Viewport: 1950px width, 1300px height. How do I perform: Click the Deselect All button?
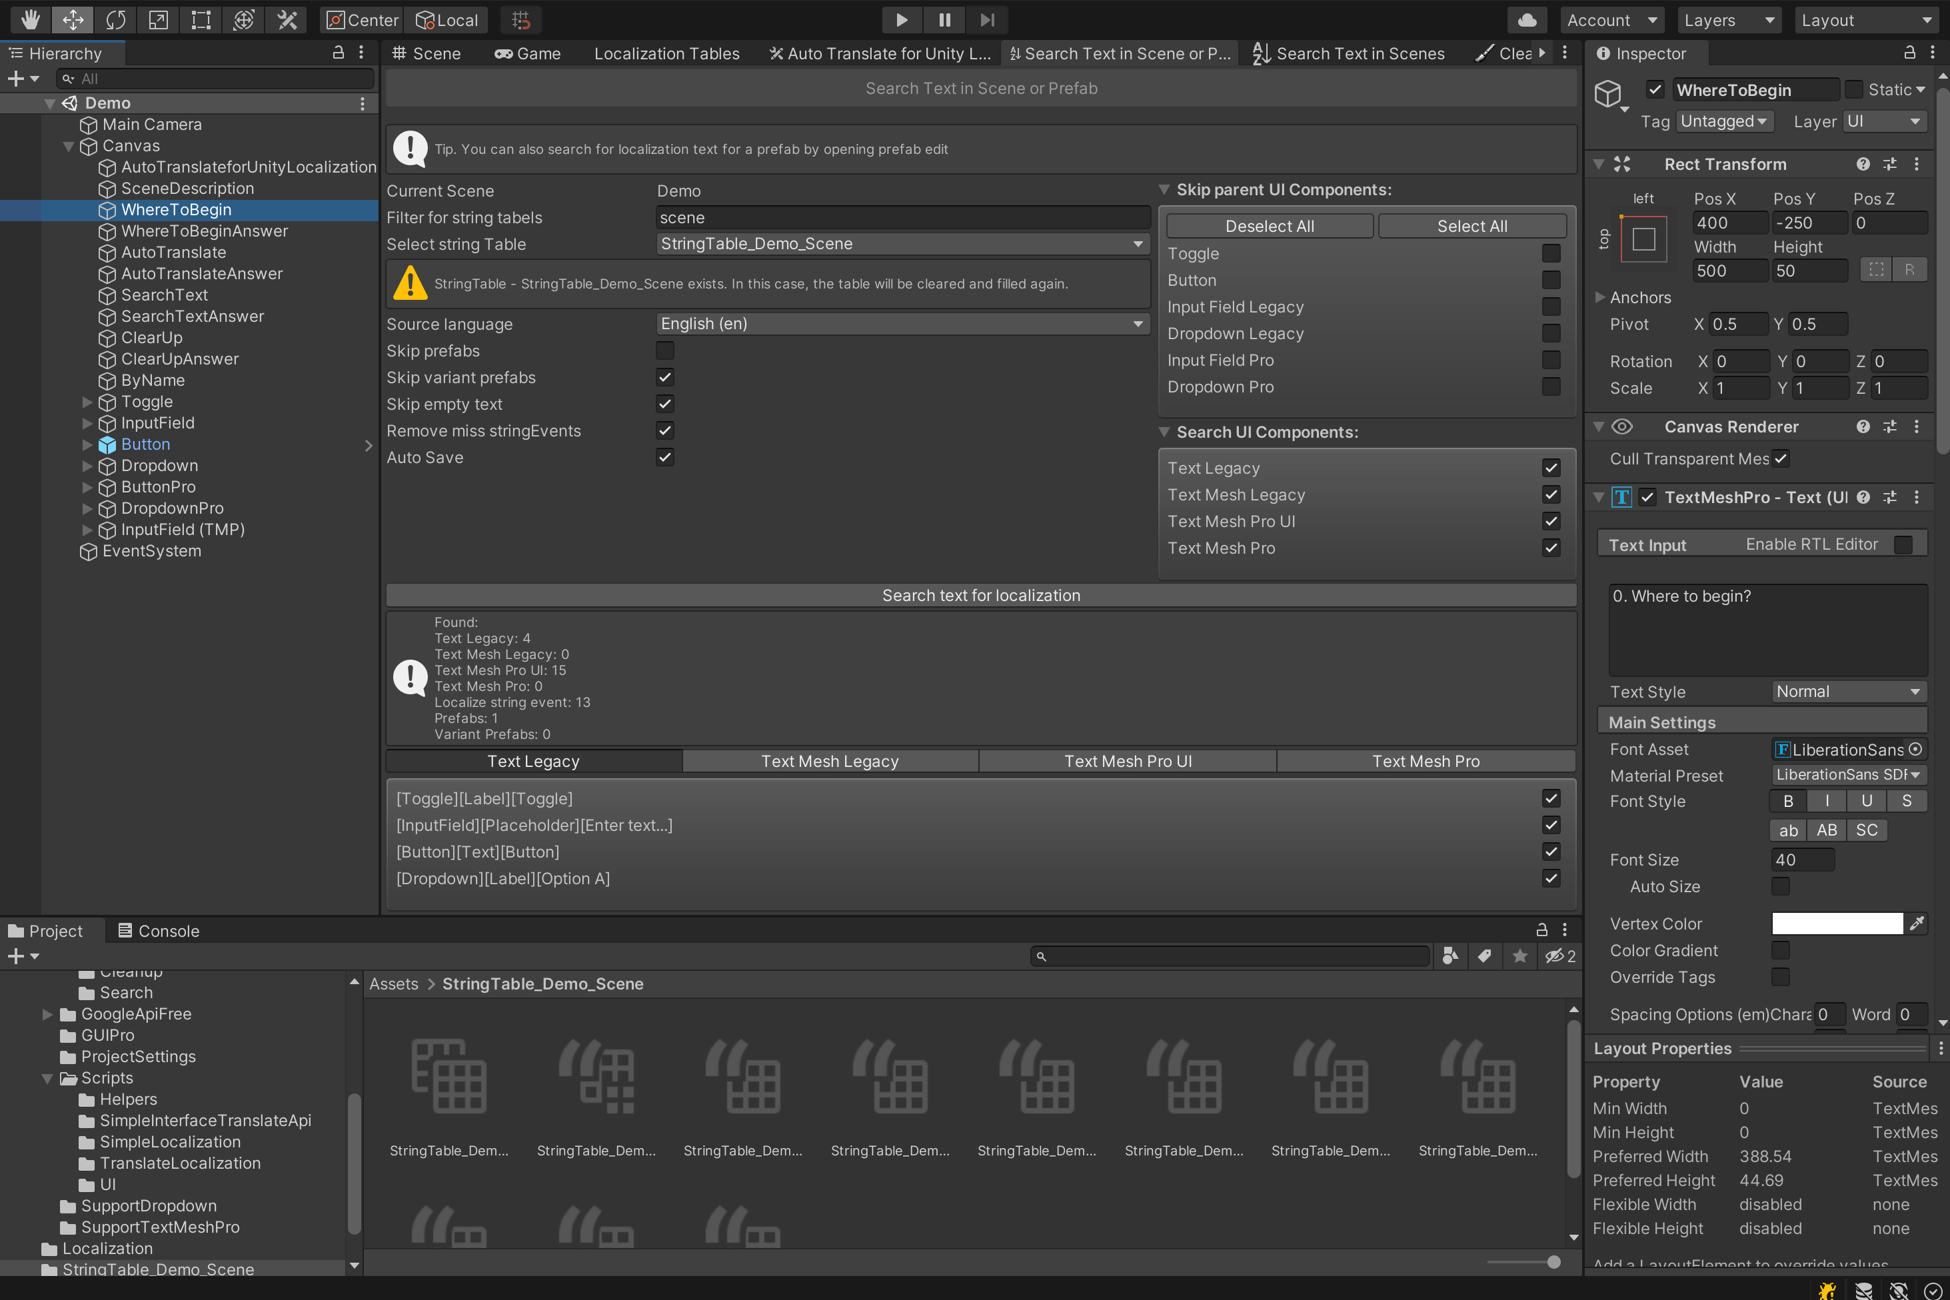1269,226
